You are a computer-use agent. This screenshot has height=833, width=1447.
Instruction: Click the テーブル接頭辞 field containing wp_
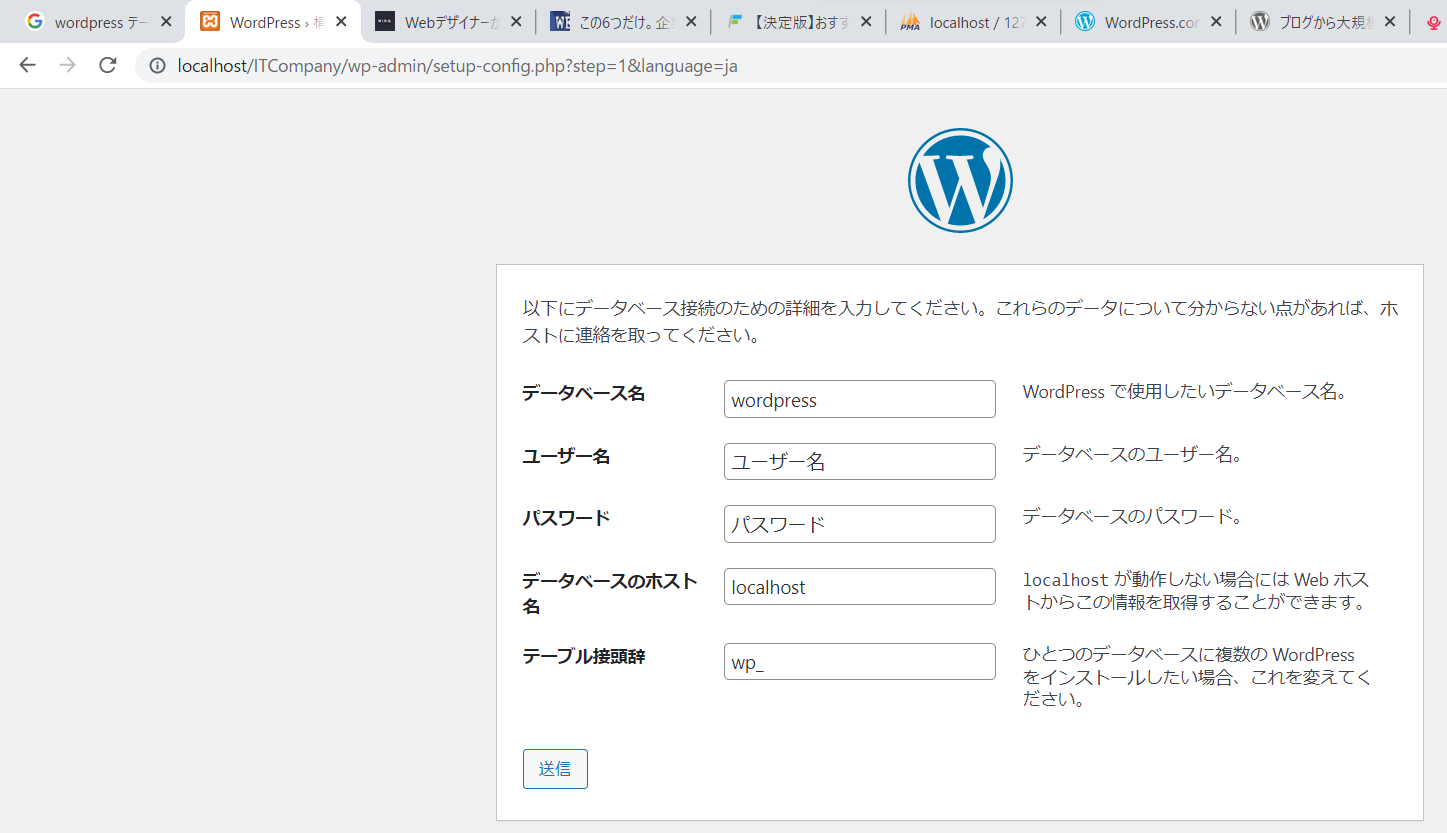(859, 662)
